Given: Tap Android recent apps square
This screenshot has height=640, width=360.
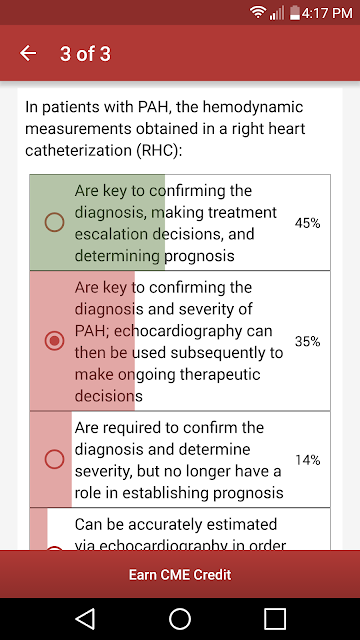Looking at the screenshot, I should click(275, 619).
